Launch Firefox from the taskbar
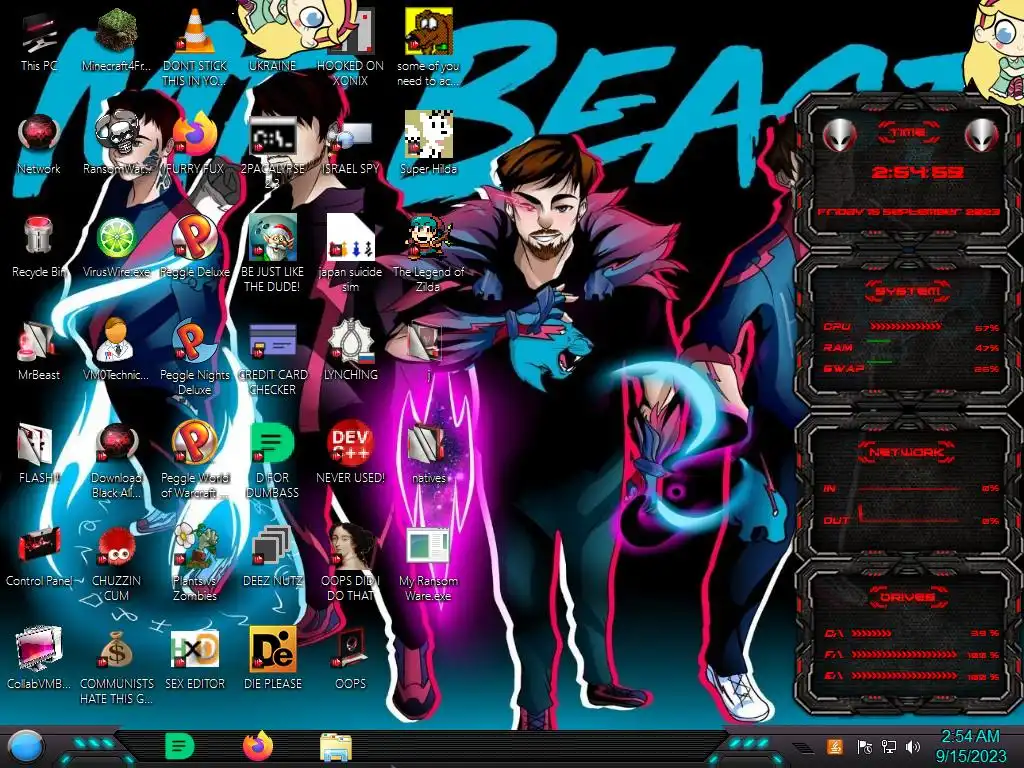This screenshot has height=768, width=1024. (x=257, y=746)
